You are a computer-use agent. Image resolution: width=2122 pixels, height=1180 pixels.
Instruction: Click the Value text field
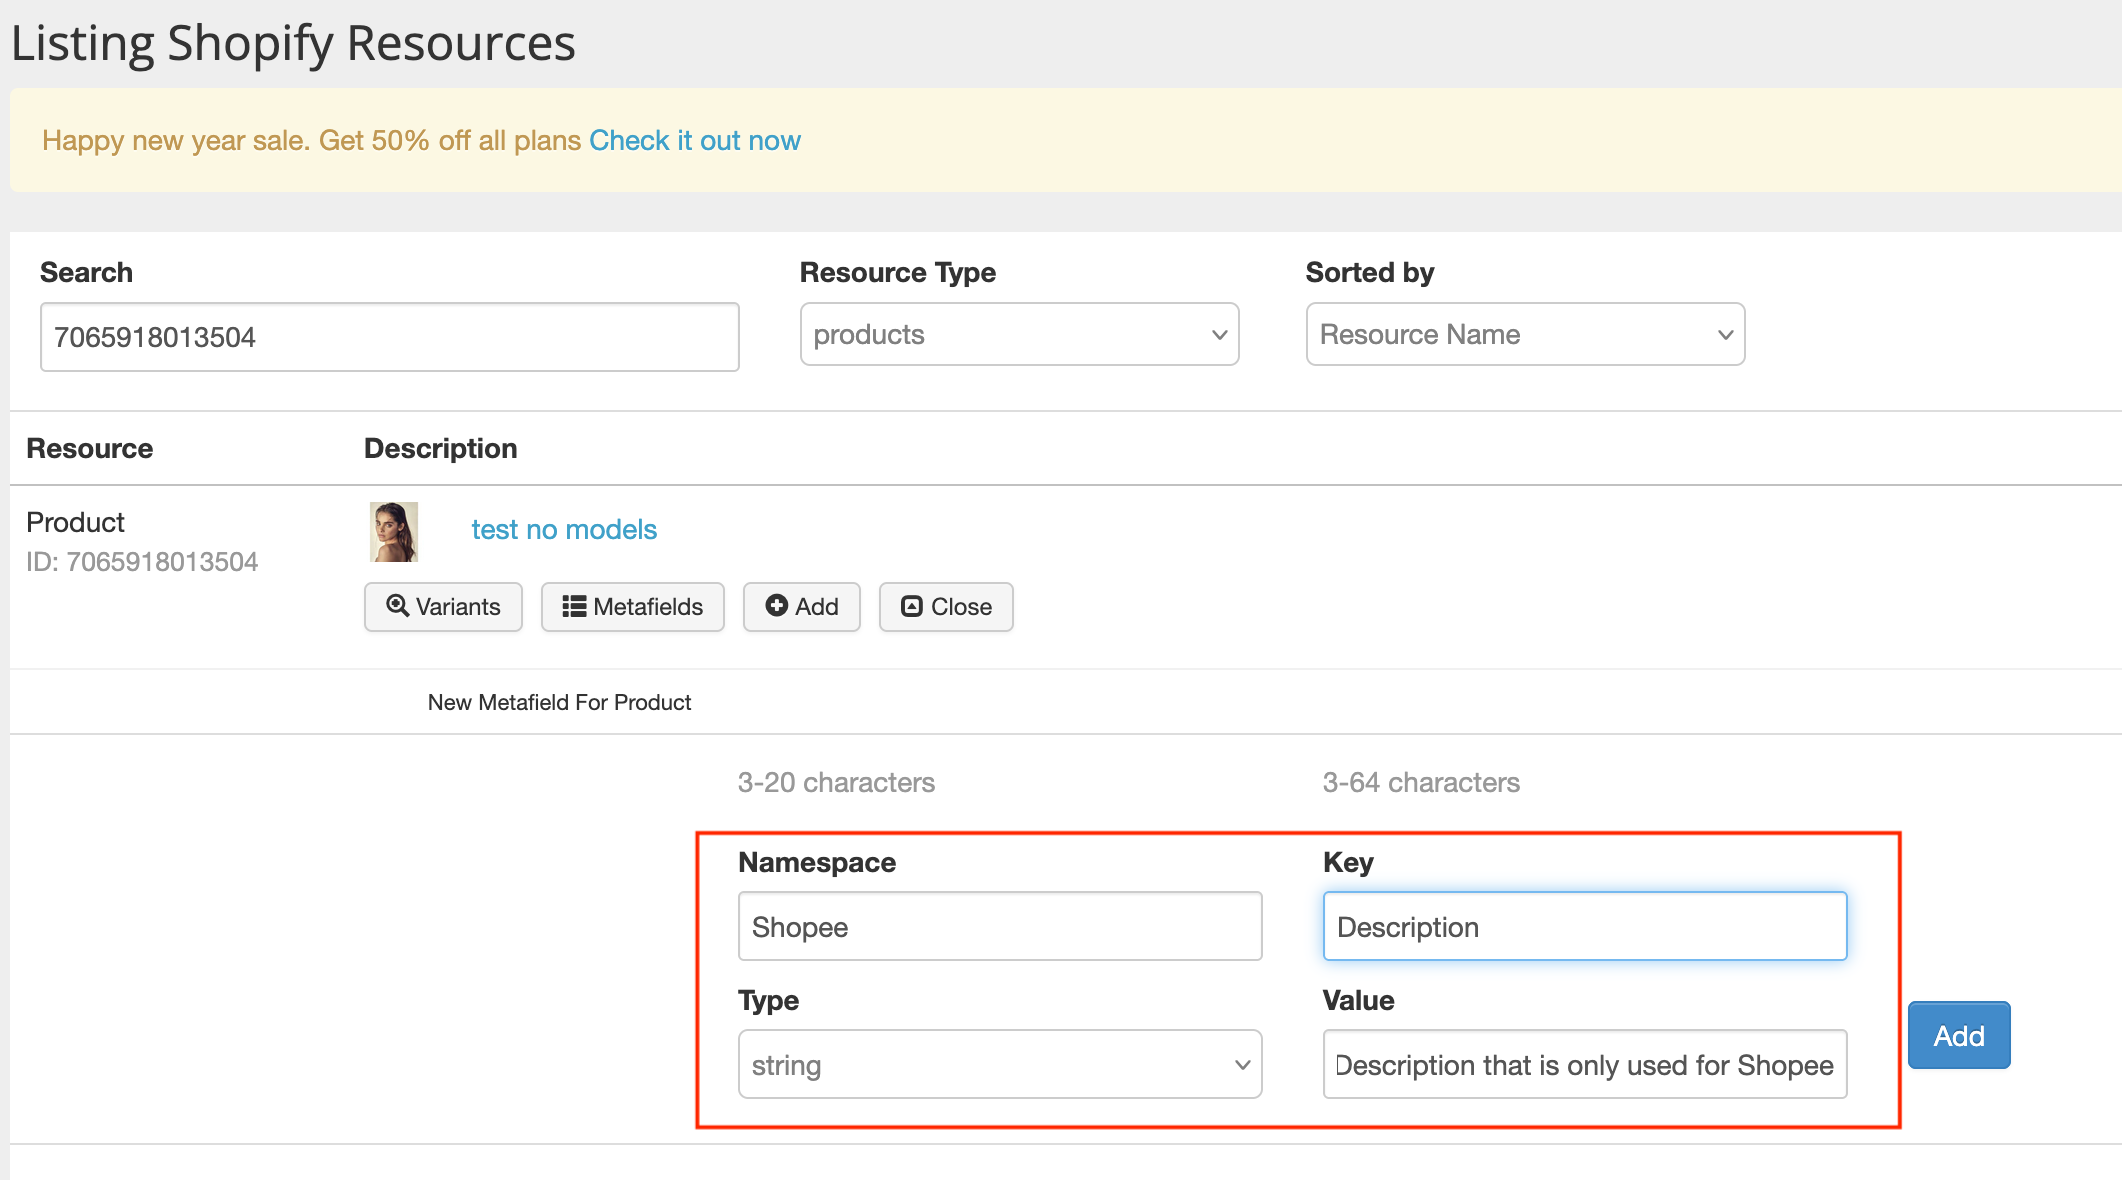pyautogui.click(x=1584, y=1065)
